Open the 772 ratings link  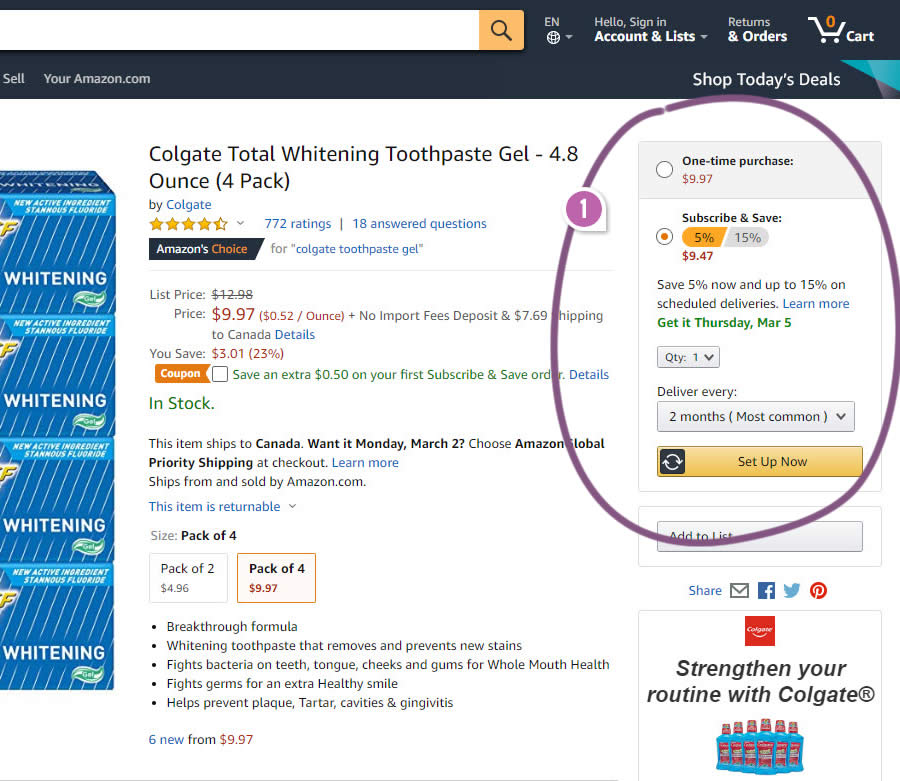pyautogui.click(x=297, y=224)
